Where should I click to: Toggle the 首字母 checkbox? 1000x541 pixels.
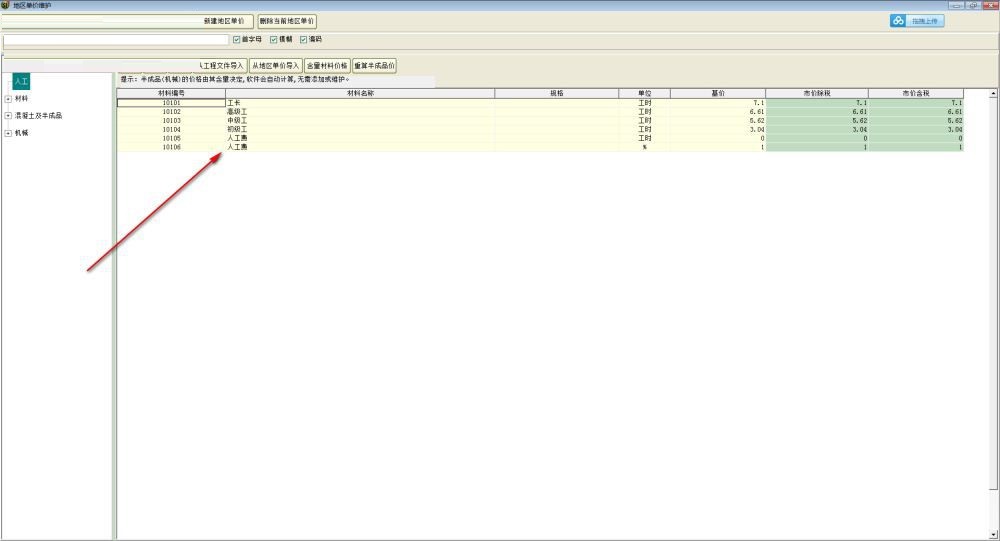pos(236,40)
